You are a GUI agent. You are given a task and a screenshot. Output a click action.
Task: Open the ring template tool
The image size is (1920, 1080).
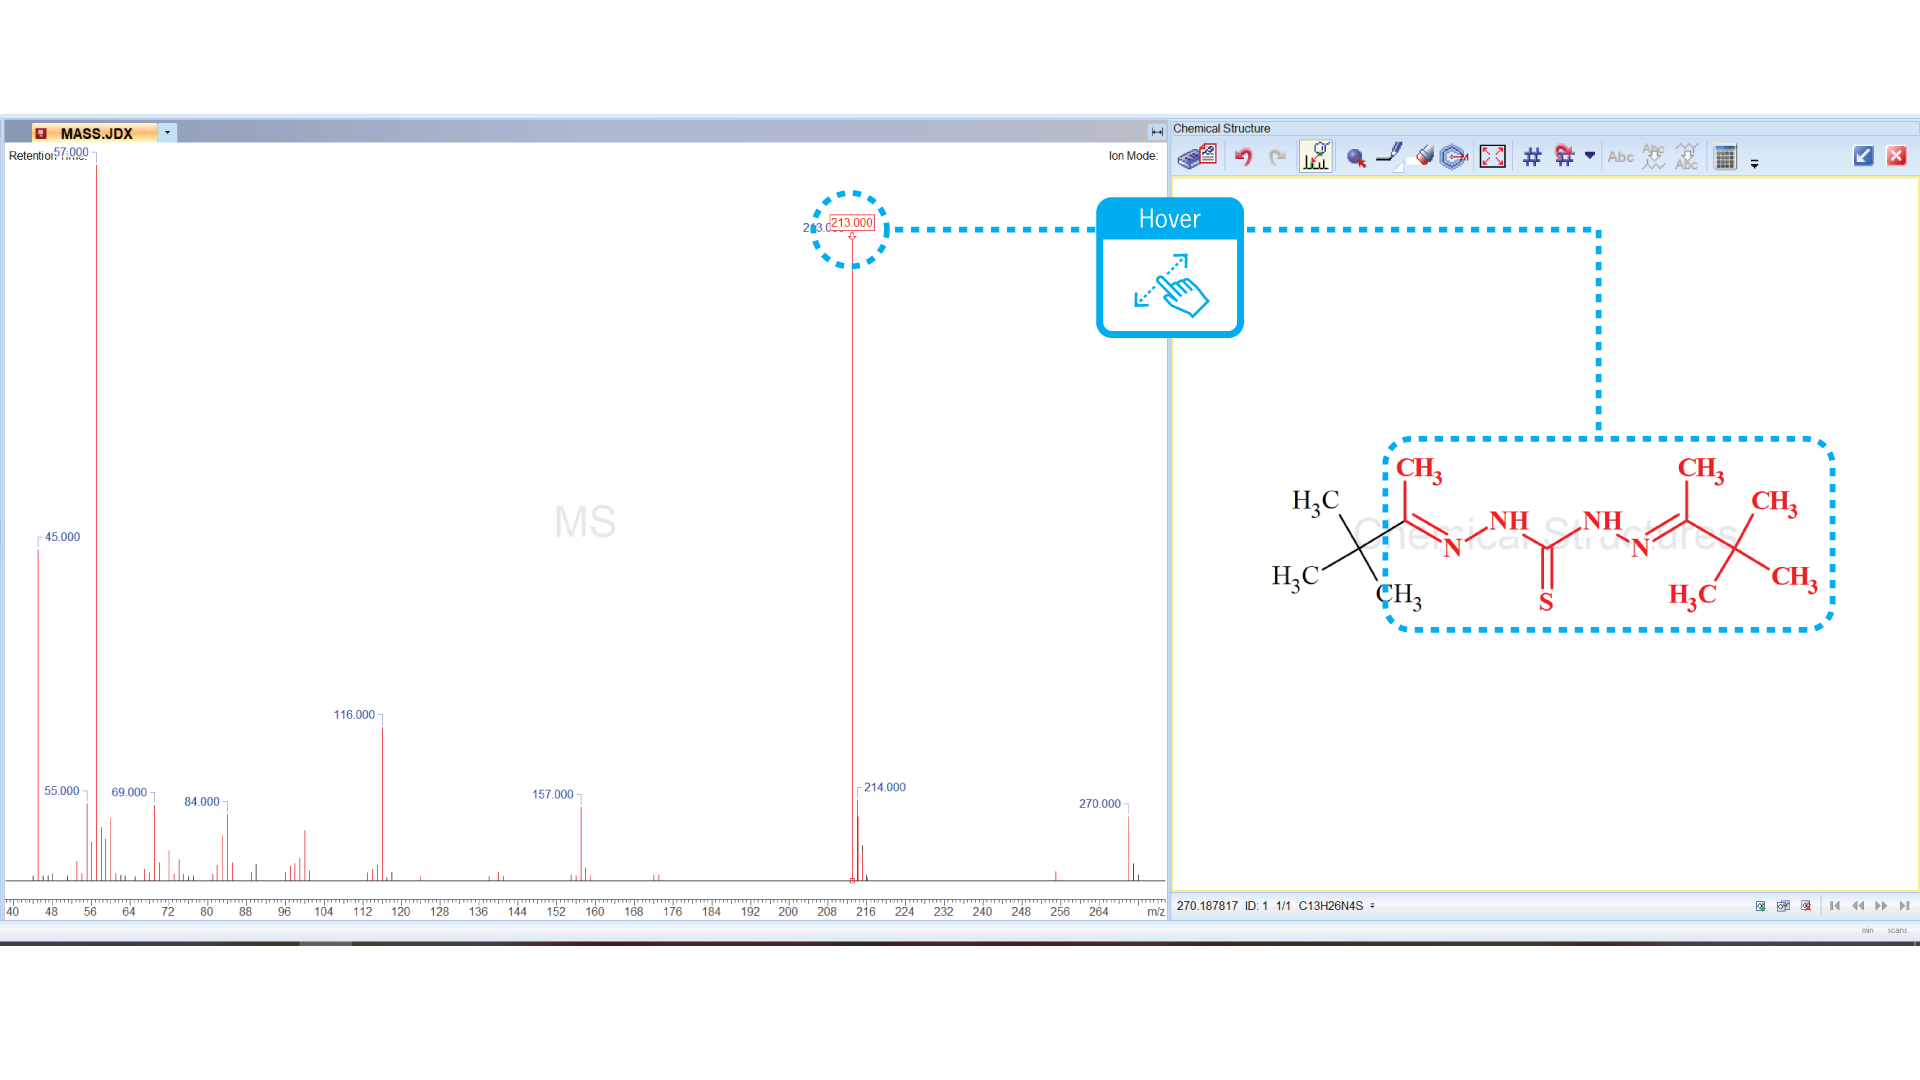[1454, 157]
